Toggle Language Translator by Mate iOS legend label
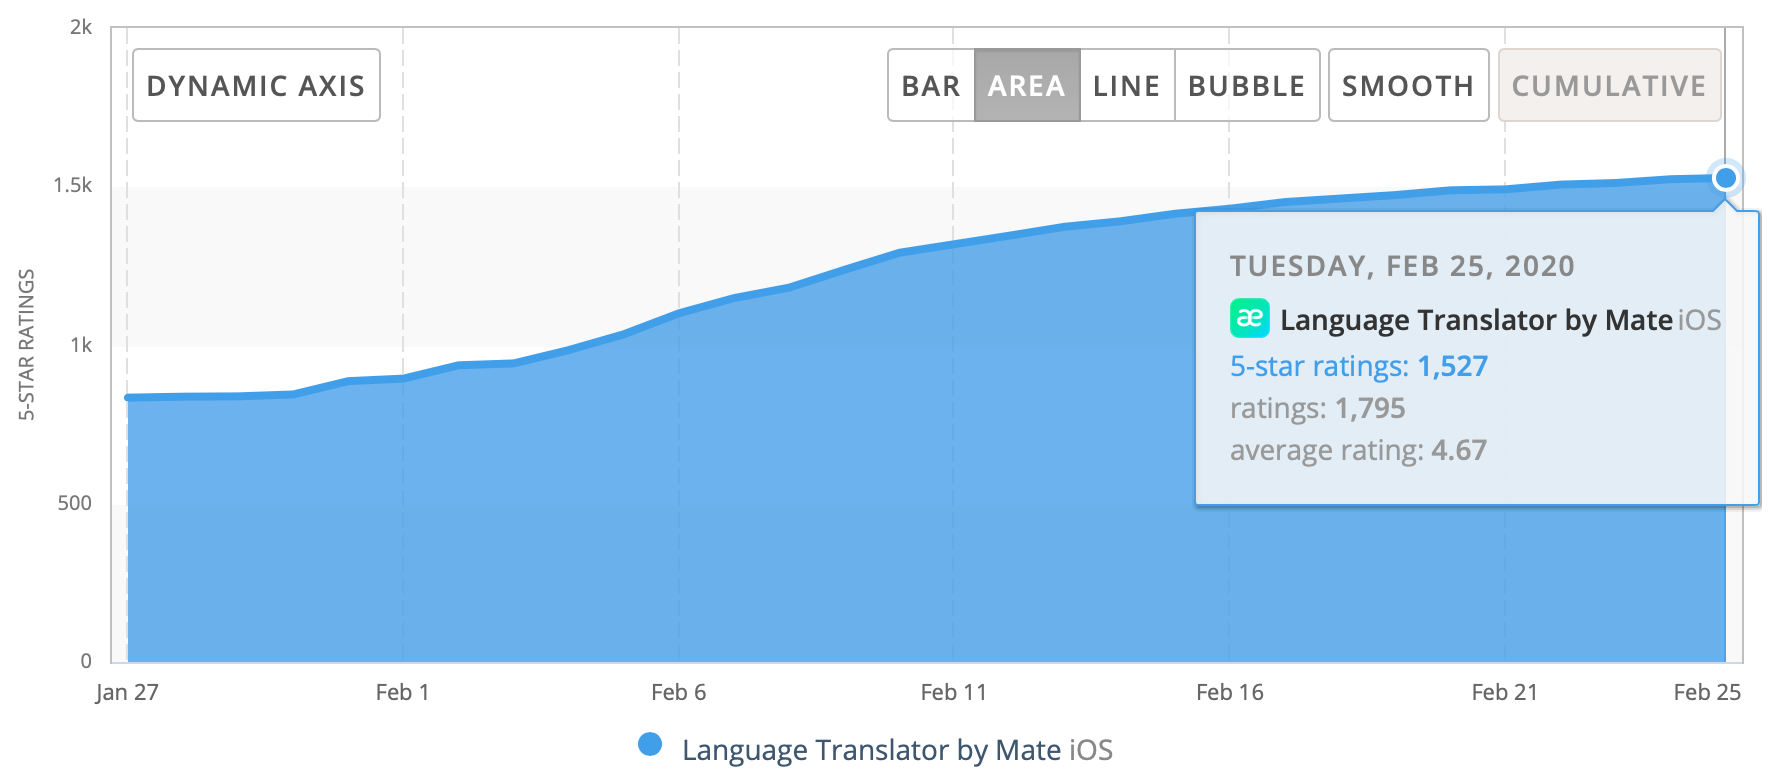 click(897, 750)
